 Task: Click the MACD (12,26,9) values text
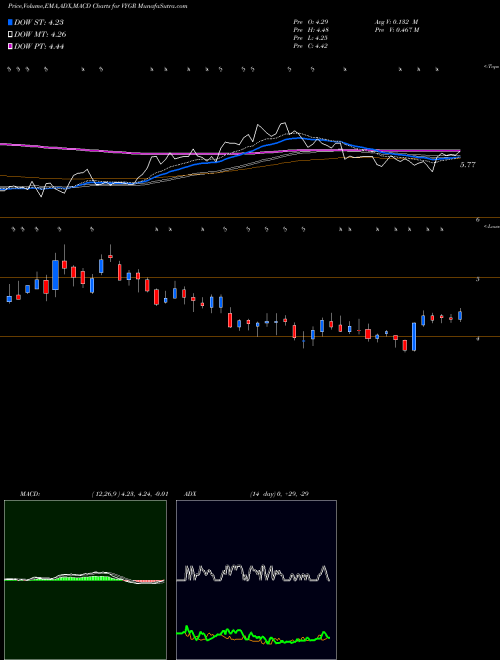(x=130, y=494)
